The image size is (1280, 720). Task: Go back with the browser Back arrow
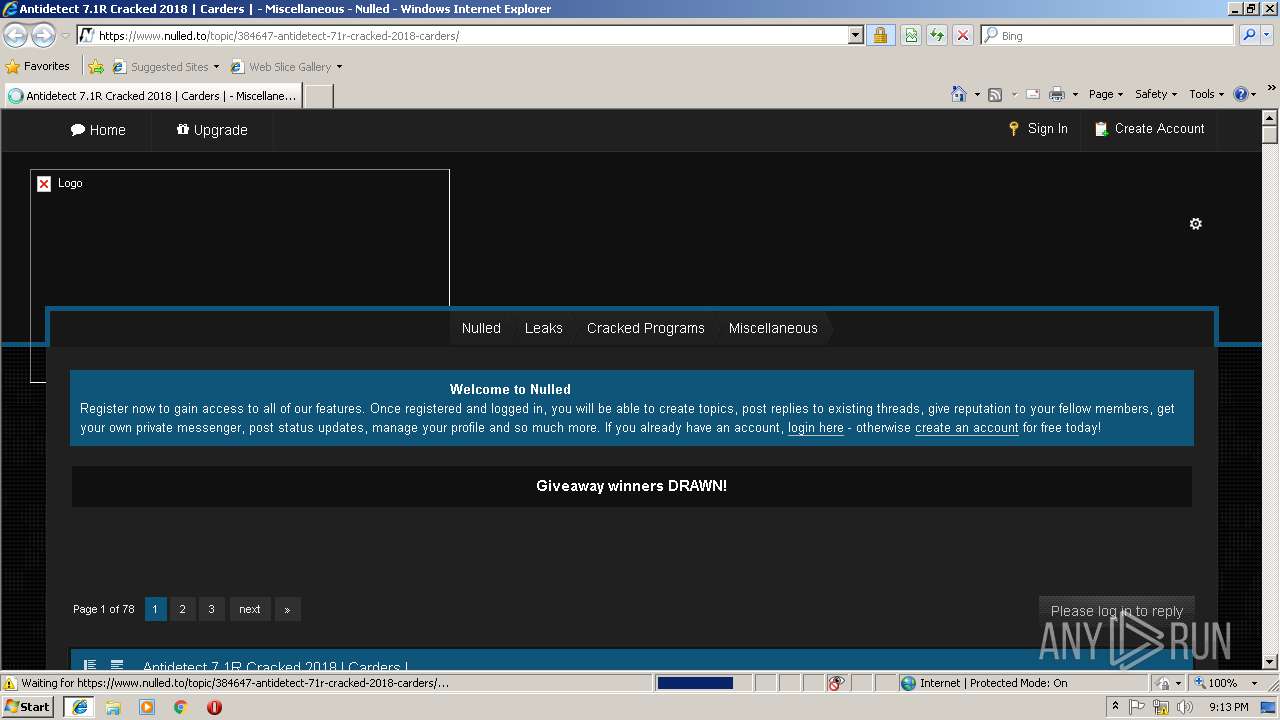[x=15, y=35]
